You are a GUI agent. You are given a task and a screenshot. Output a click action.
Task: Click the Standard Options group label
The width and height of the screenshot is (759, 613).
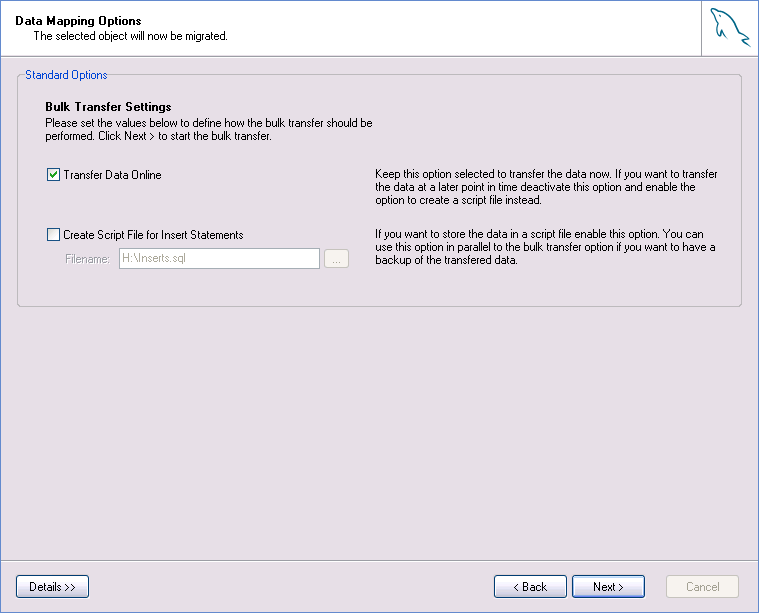[66, 75]
